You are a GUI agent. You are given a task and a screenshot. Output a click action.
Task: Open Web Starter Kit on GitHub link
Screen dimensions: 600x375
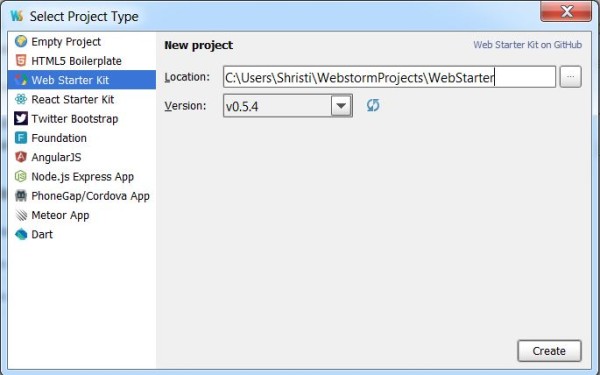point(527,45)
